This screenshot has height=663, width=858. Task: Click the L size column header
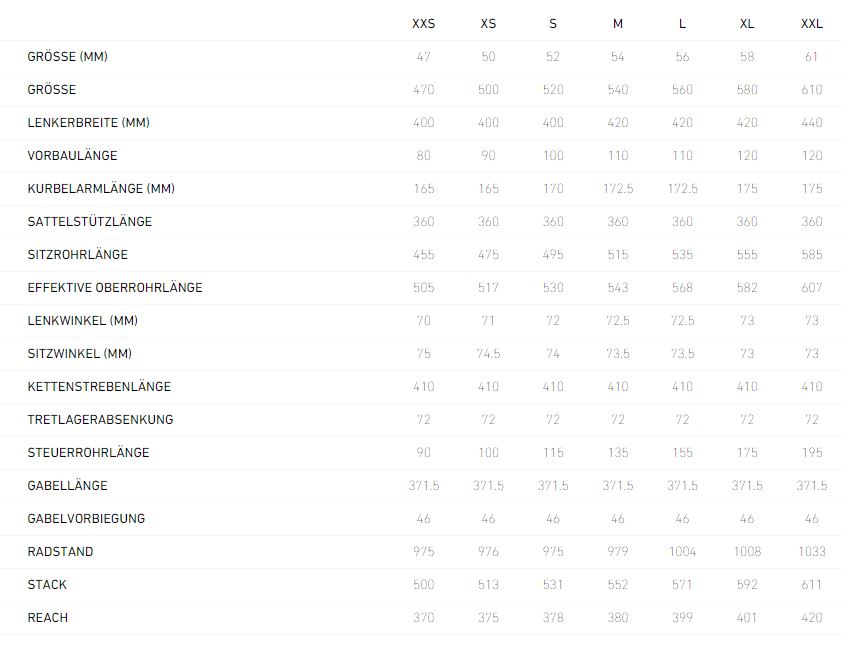point(682,24)
